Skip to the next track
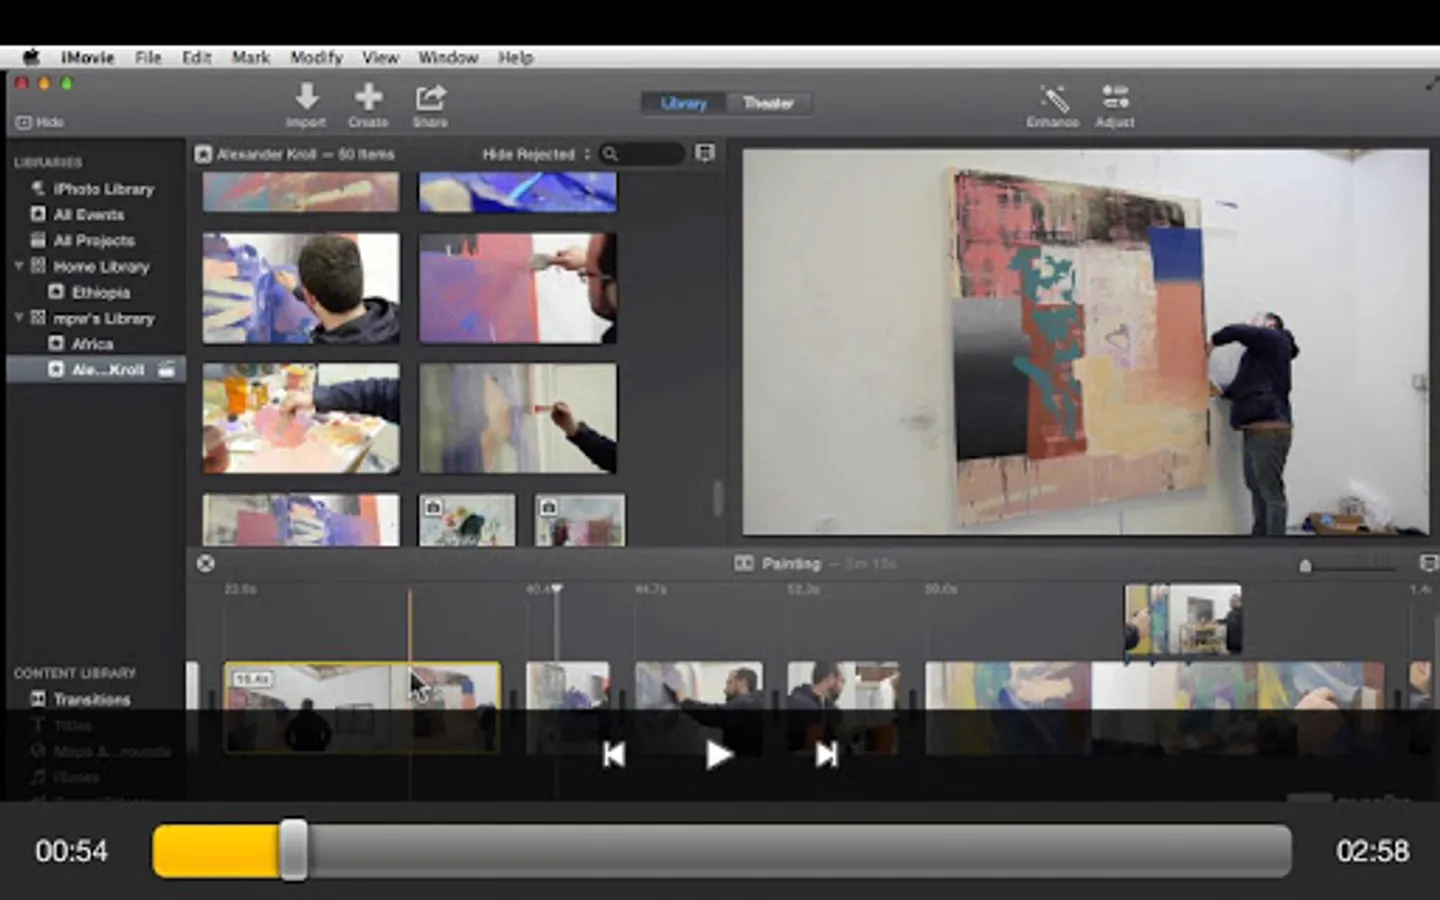The width and height of the screenshot is (1440, 900). click(826, 755)
